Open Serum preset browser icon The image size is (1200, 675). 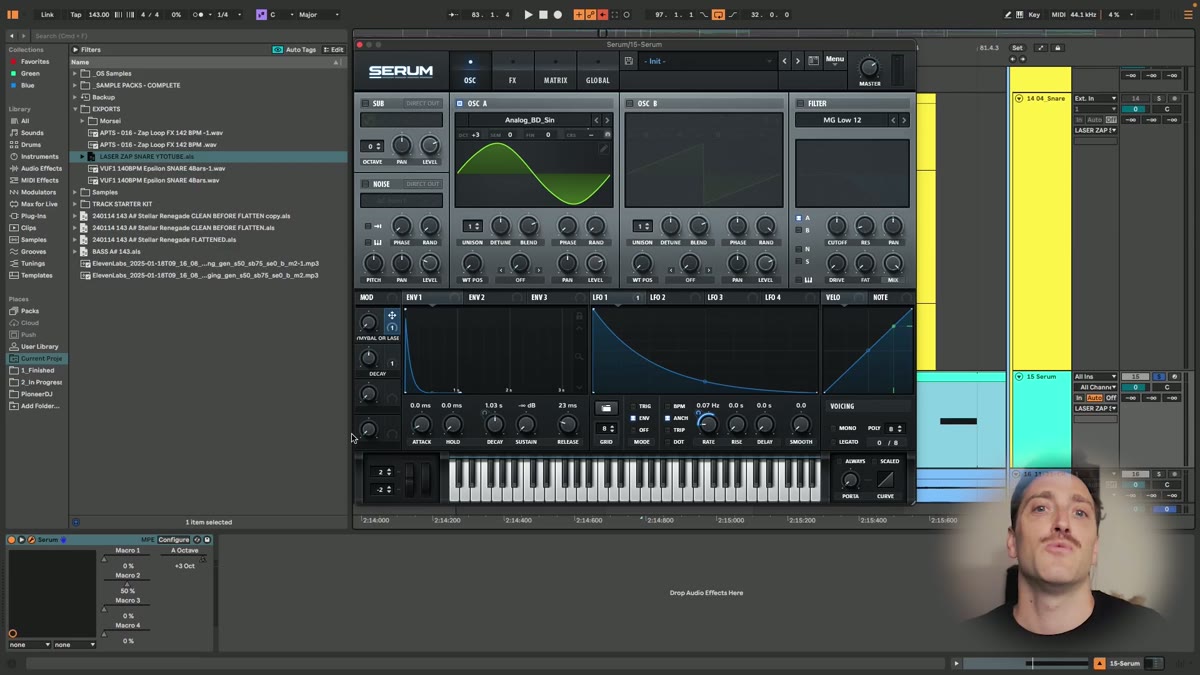(x=813, y=61)
